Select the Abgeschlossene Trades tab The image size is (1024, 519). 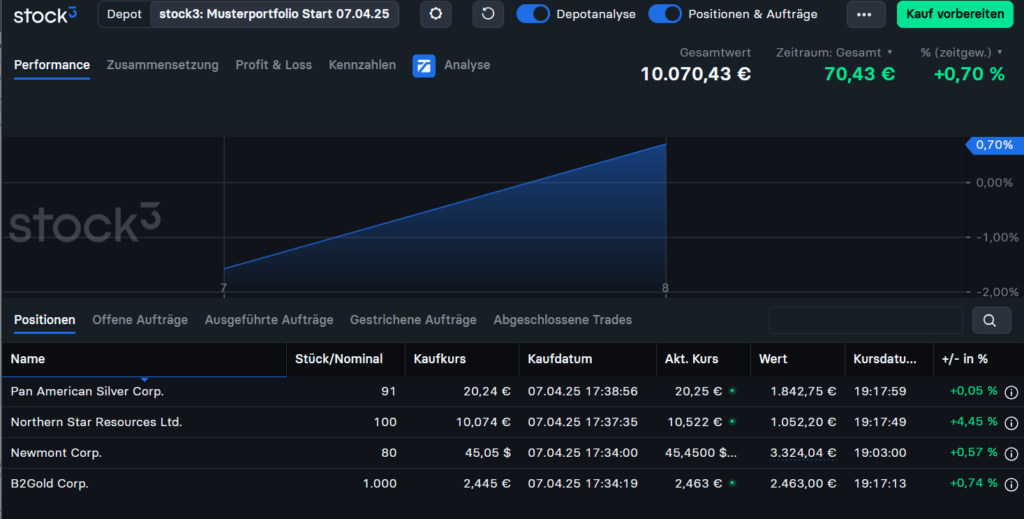(563, 320)
